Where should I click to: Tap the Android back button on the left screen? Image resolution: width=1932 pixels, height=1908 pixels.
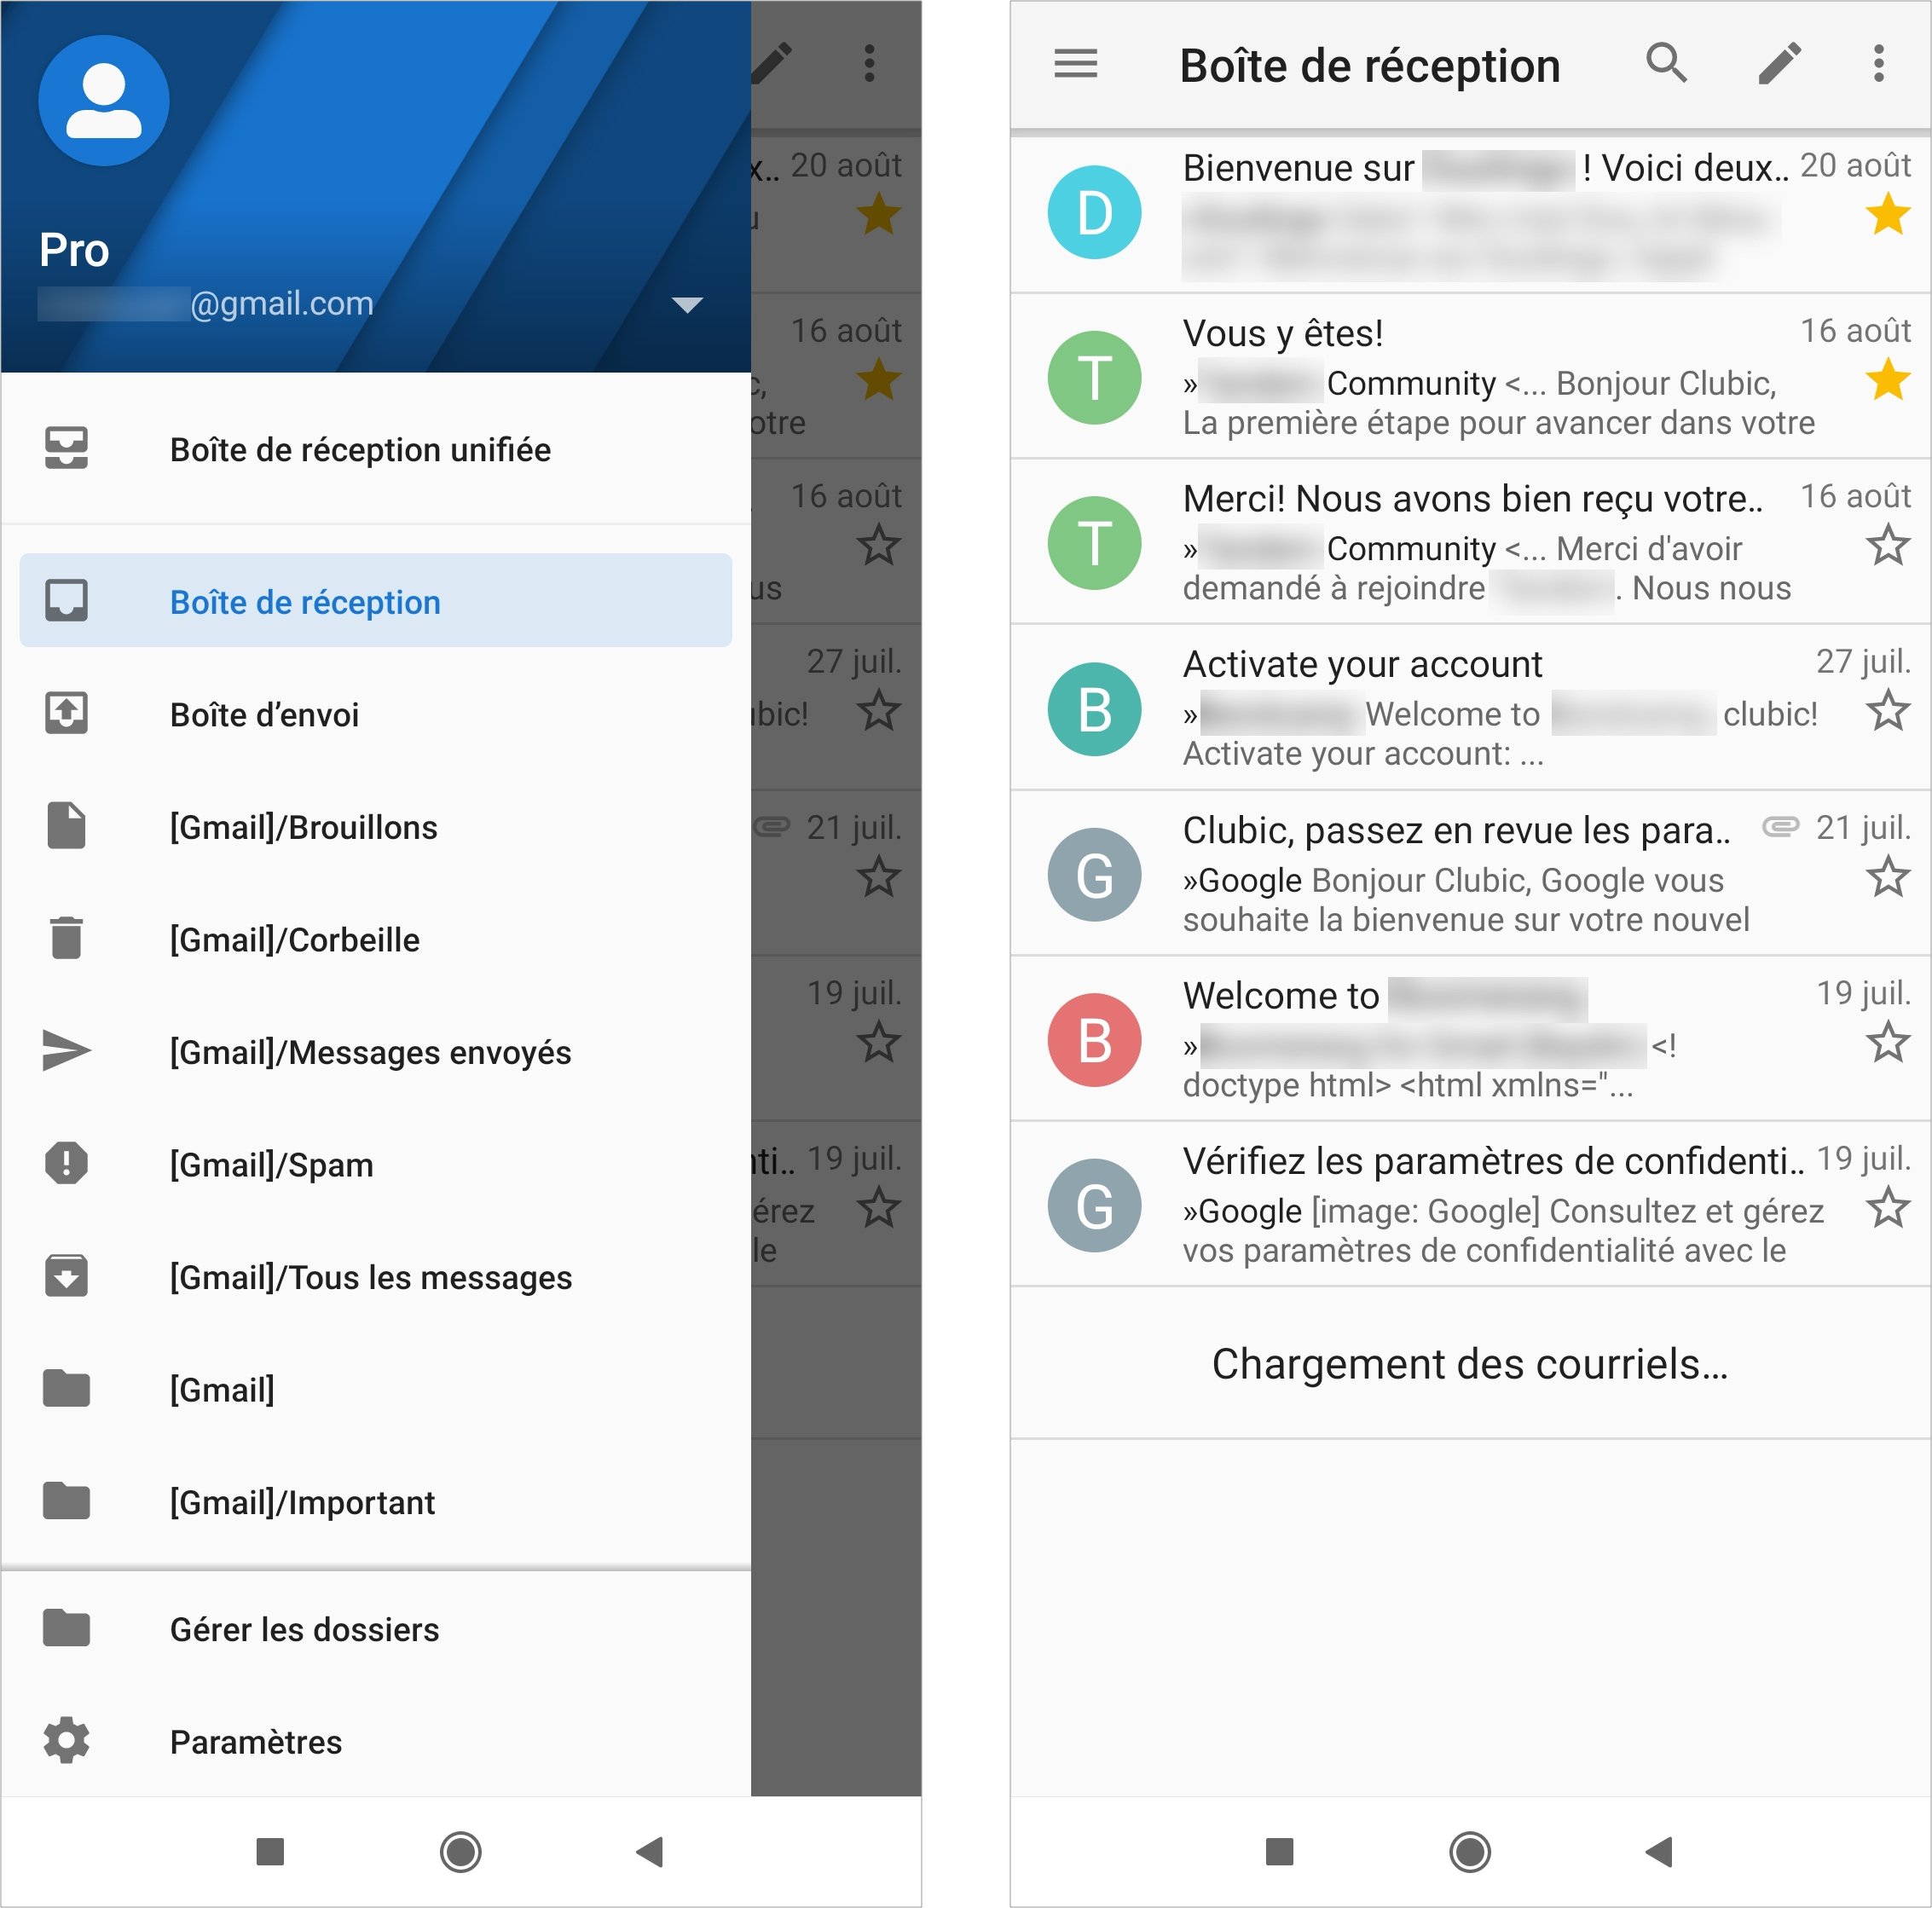click(x=650, y=1852)
